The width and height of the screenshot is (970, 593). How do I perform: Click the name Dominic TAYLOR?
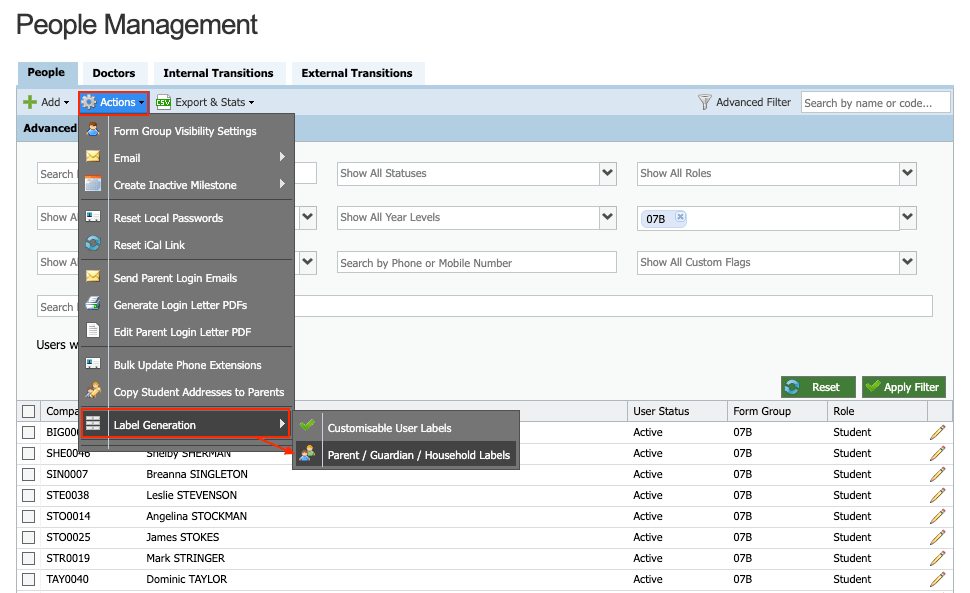pos(186,579)
